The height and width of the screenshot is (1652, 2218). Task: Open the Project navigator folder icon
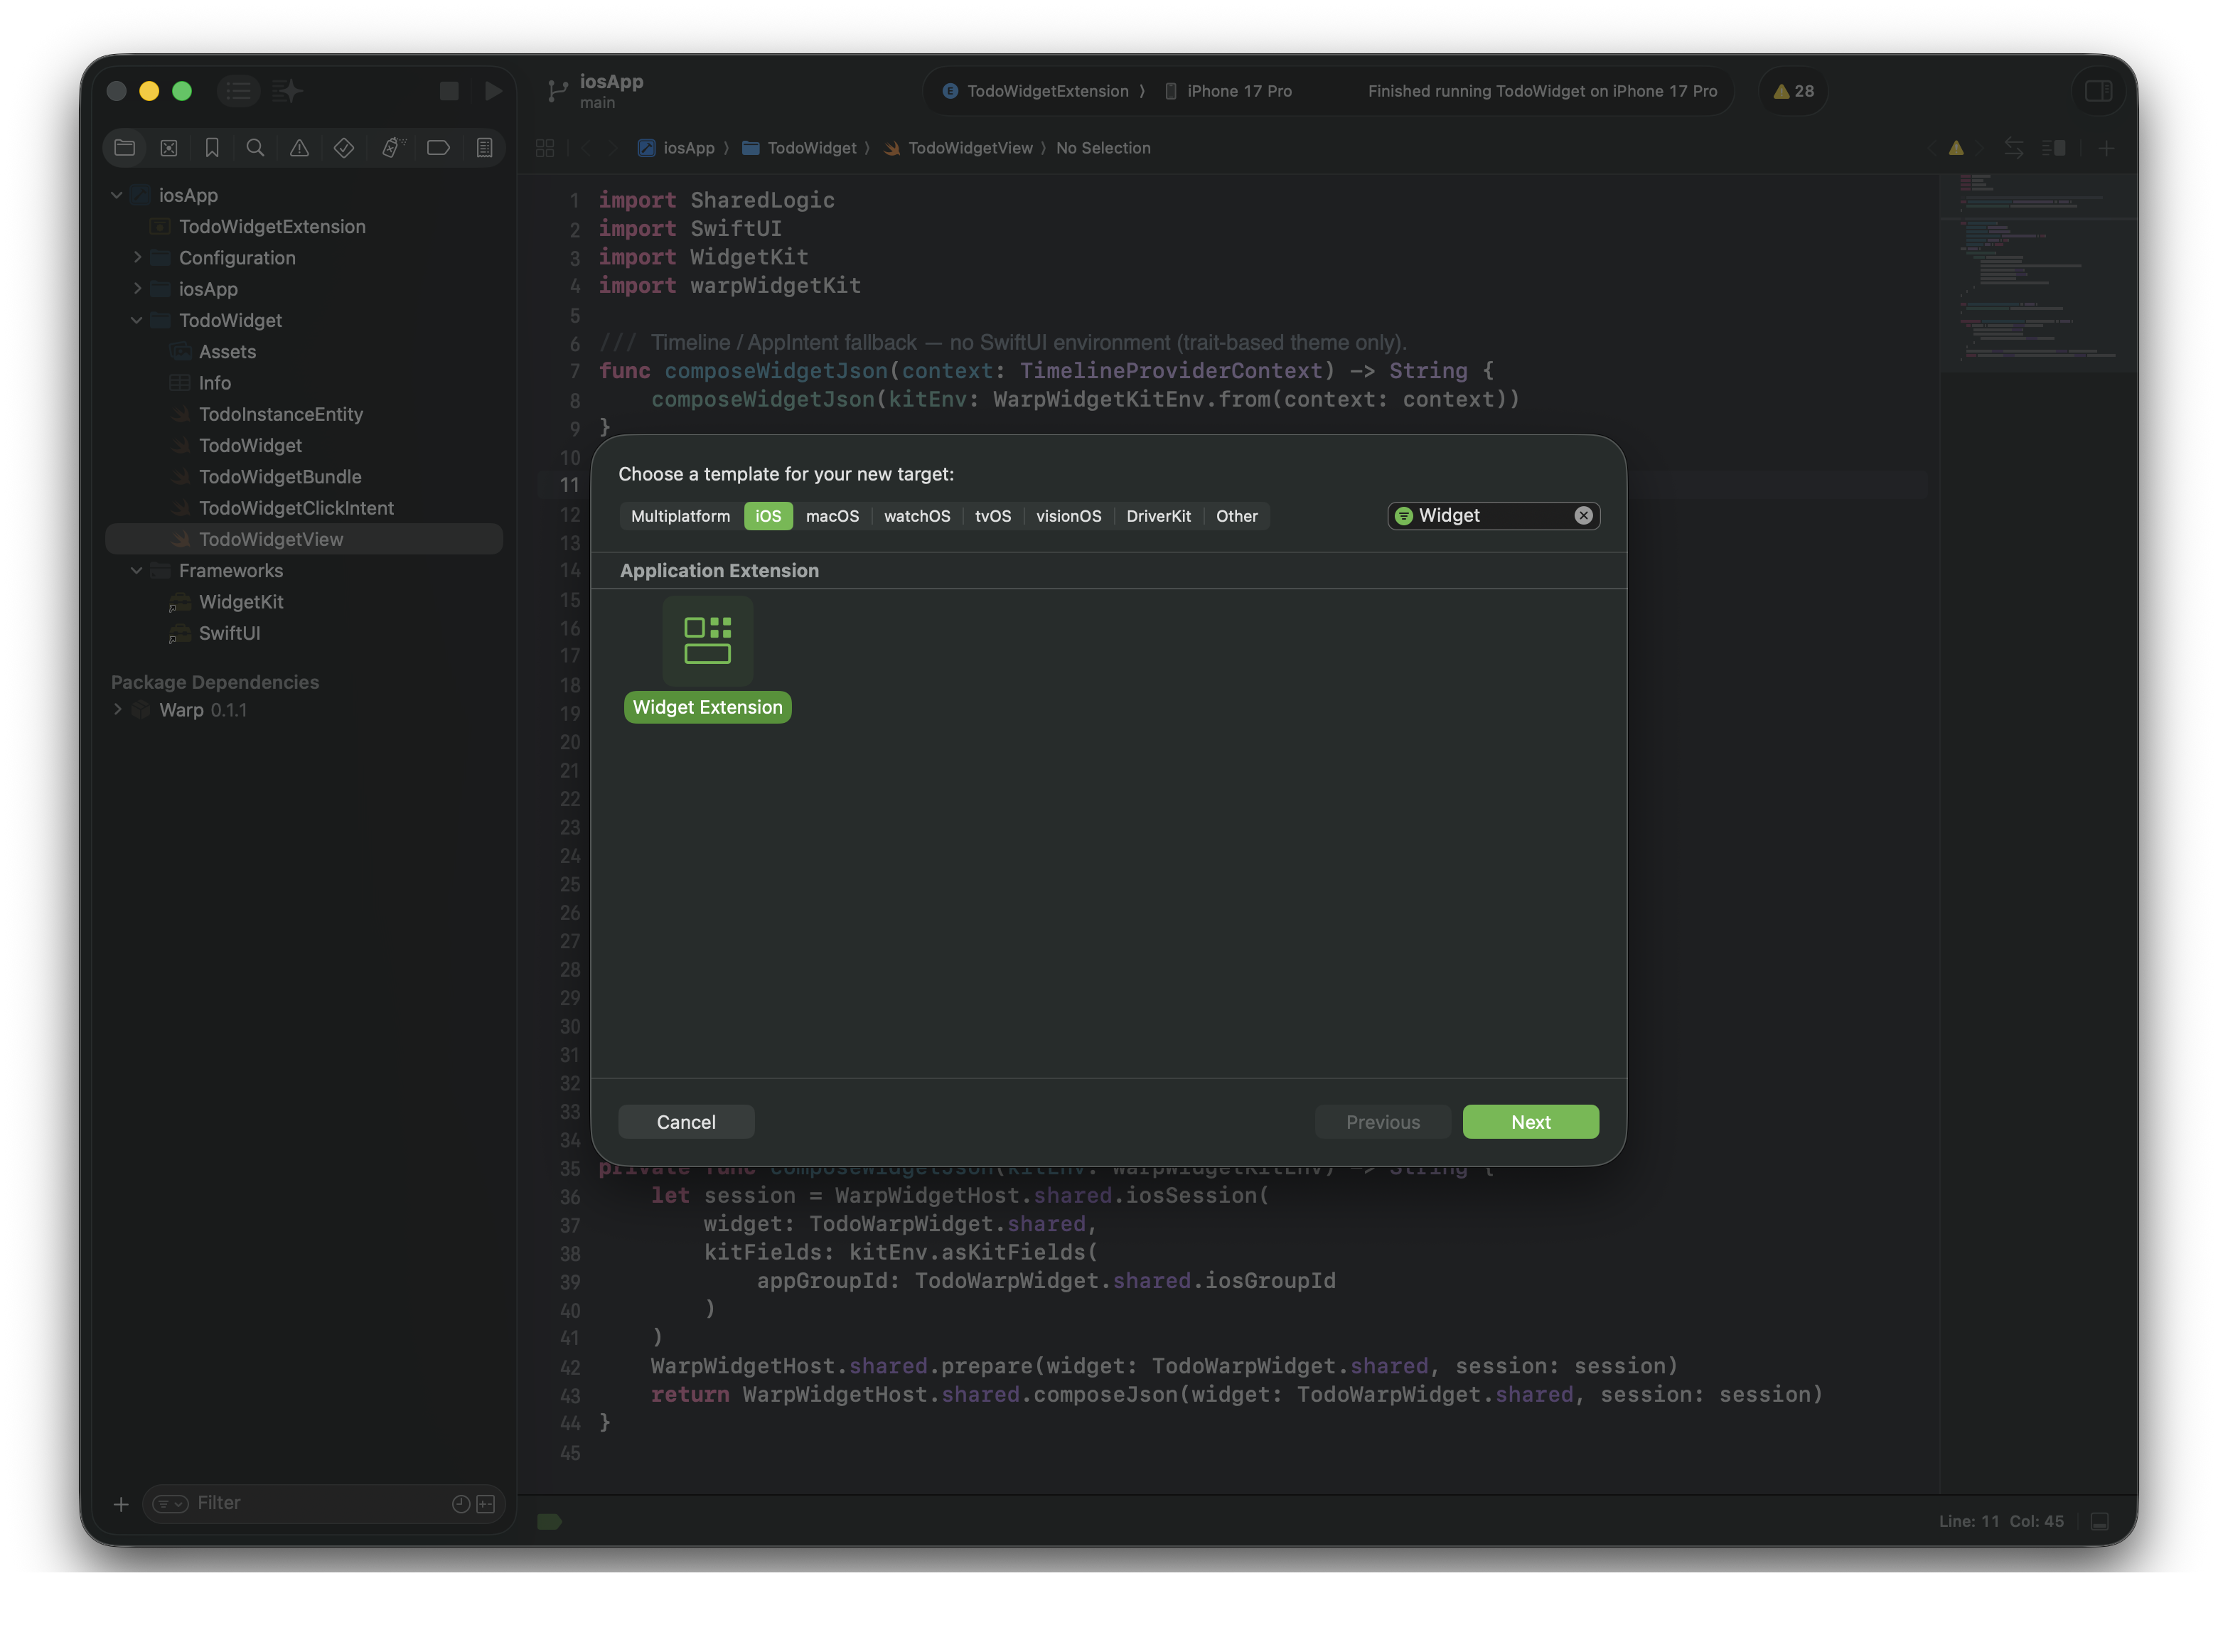click(125, 148)
